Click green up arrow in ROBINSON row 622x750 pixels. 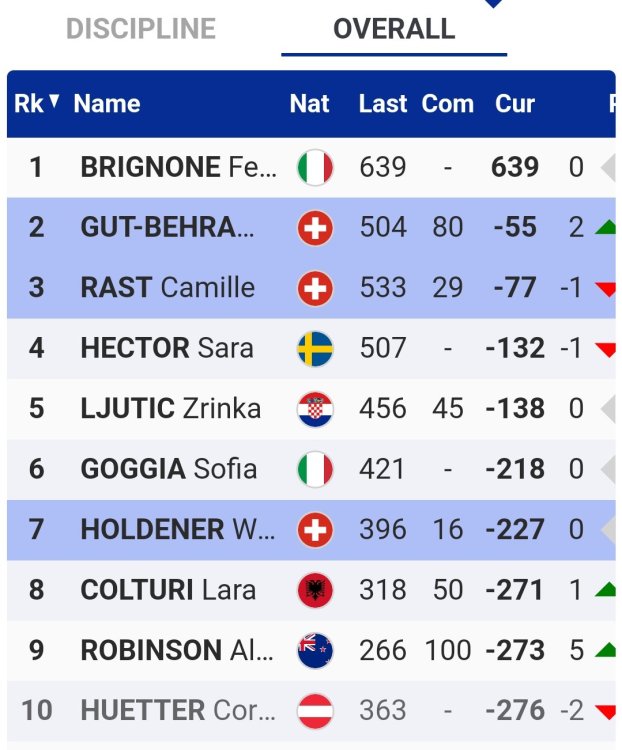coord(604,651)
